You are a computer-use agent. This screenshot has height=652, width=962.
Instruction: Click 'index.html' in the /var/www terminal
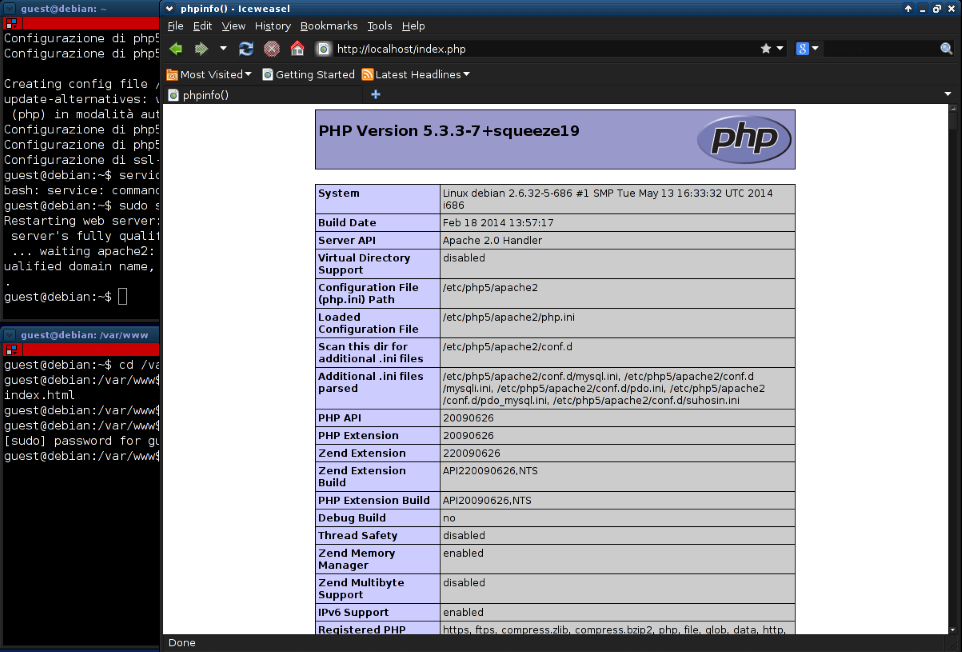[39, 395]
